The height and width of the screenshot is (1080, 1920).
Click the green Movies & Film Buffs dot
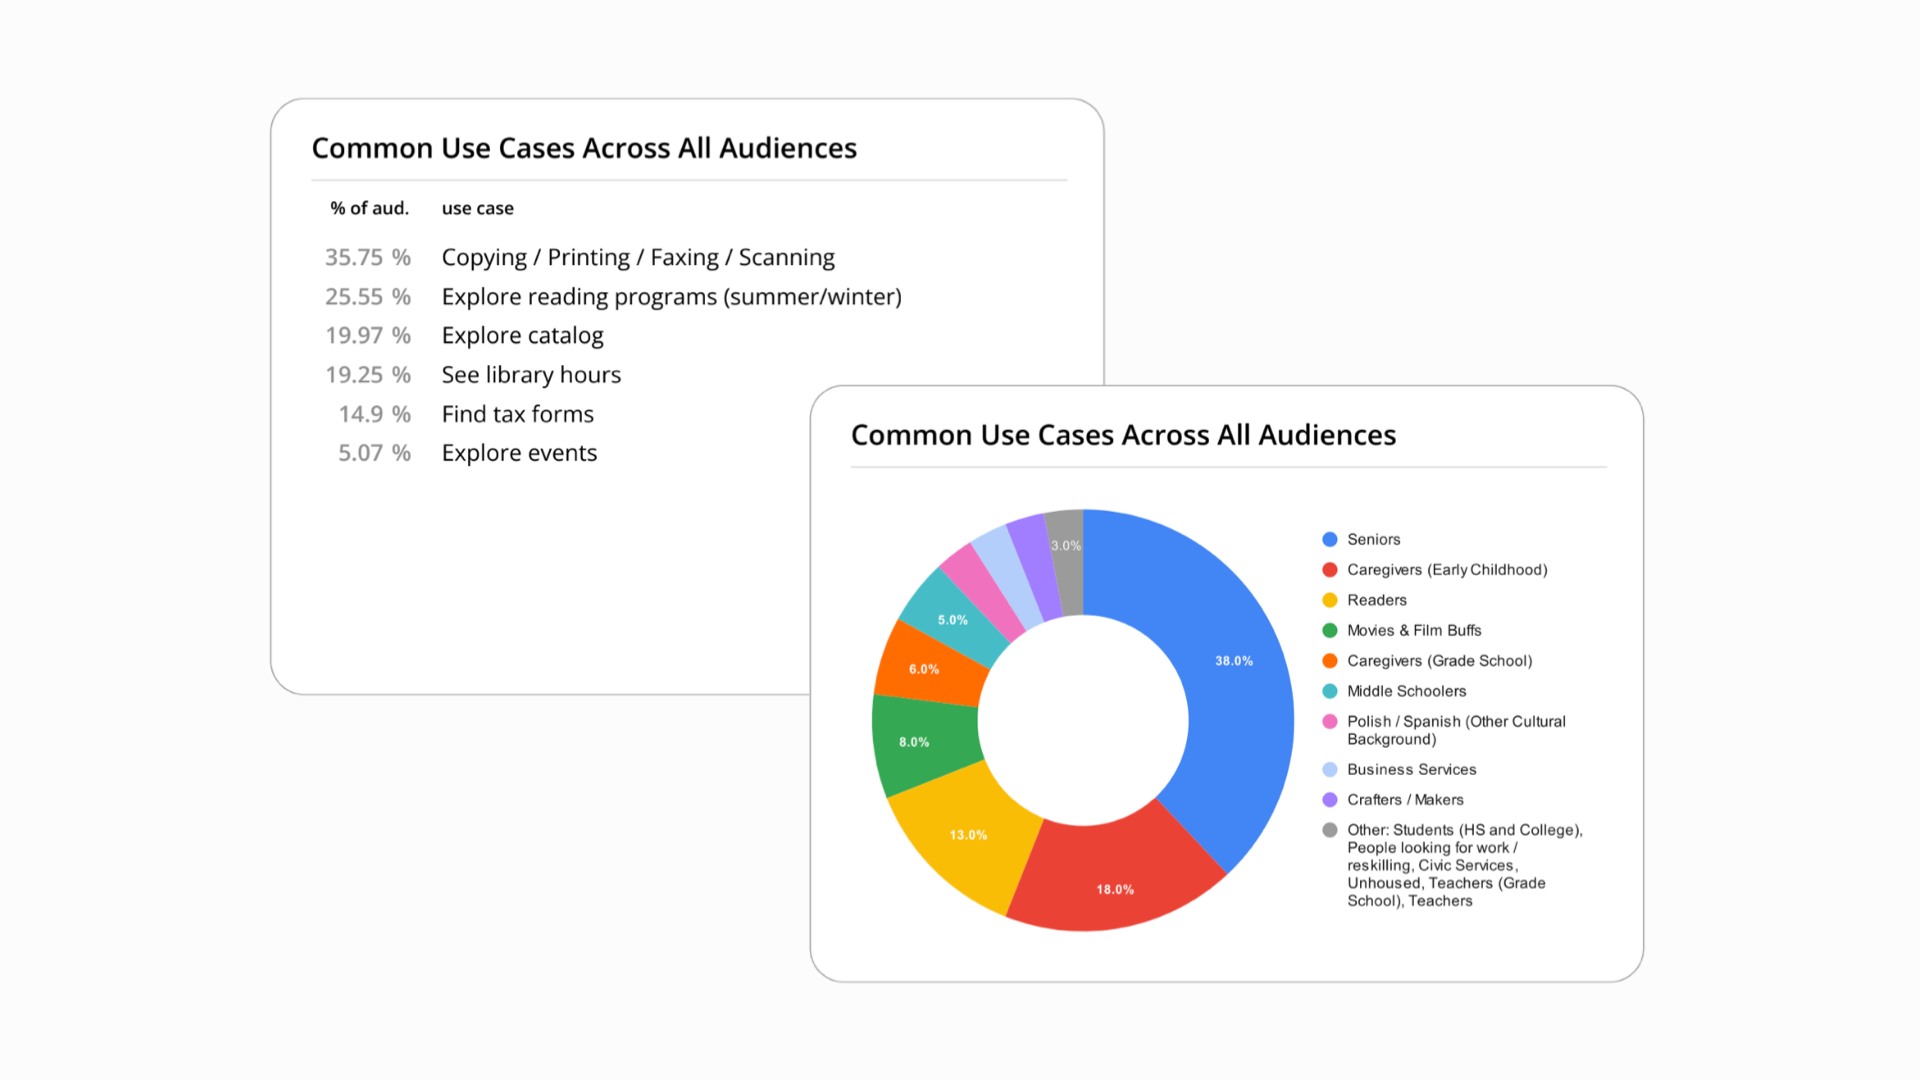point(1329,631)
